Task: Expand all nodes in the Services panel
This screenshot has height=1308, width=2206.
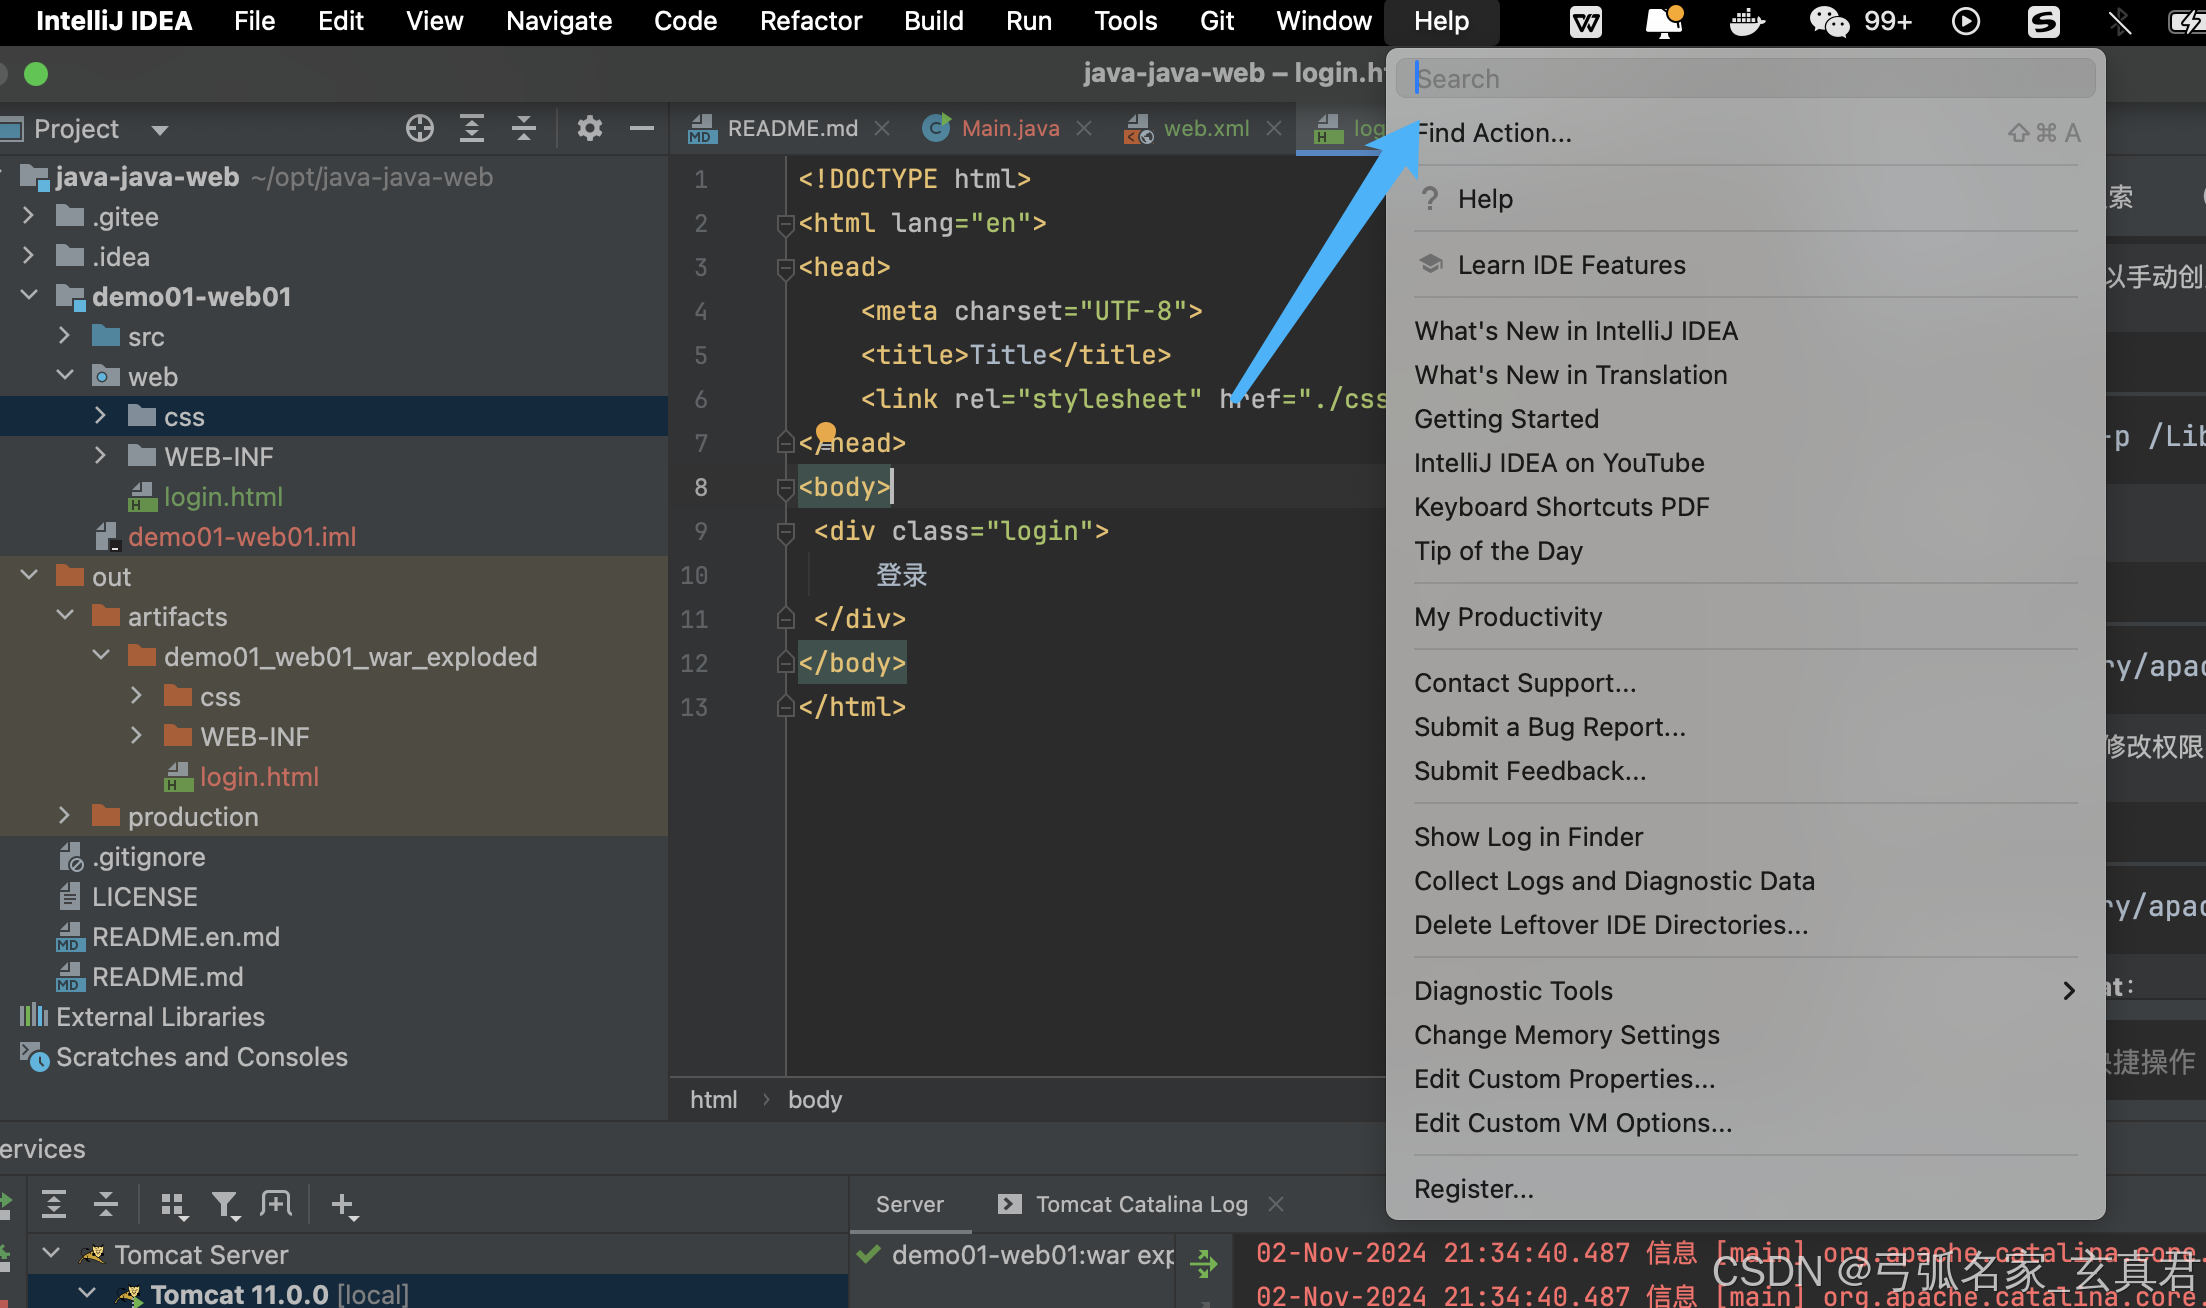Action: pos(54,1204)
